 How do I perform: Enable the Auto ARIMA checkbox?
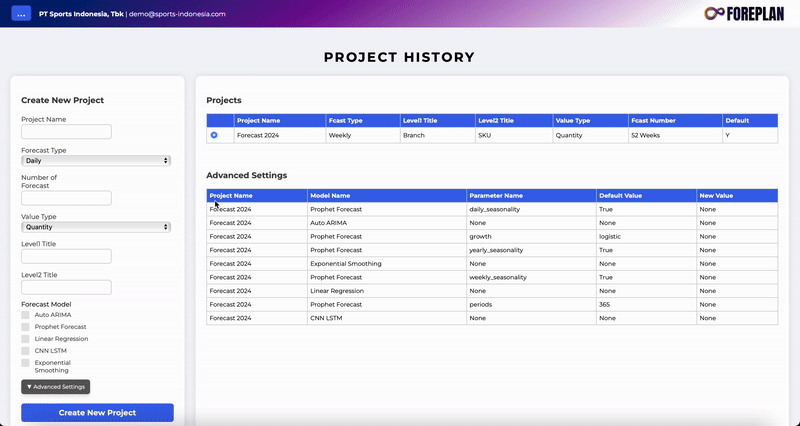26,315
